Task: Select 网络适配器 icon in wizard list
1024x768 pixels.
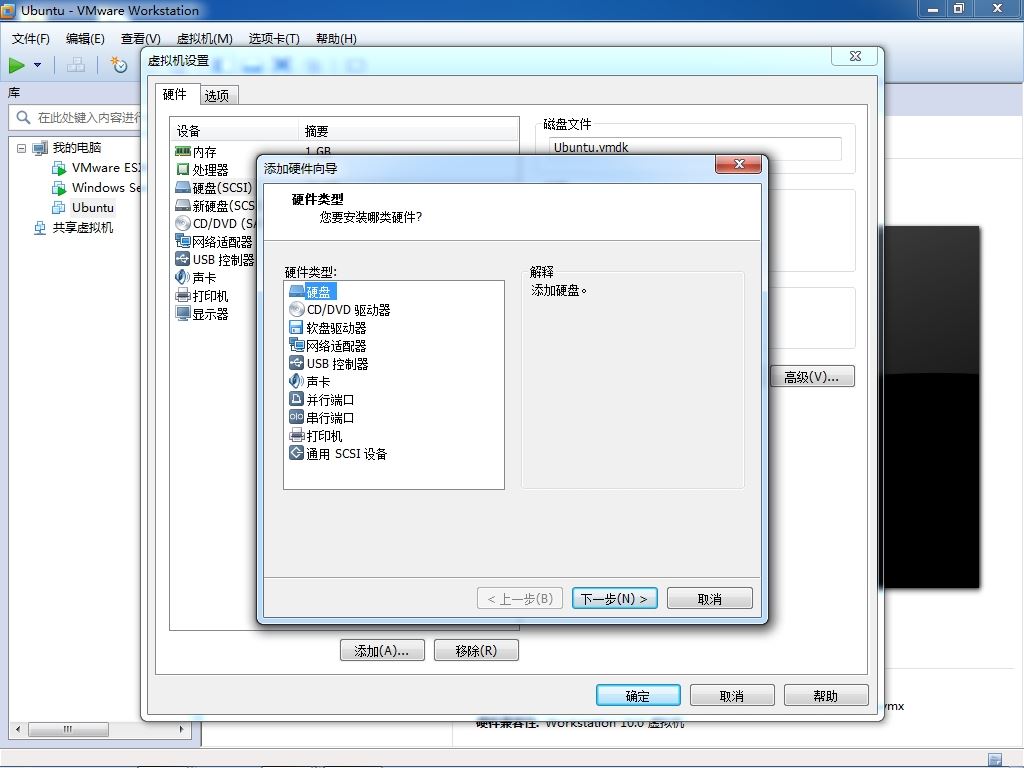Action: click(x=296, y=345)
